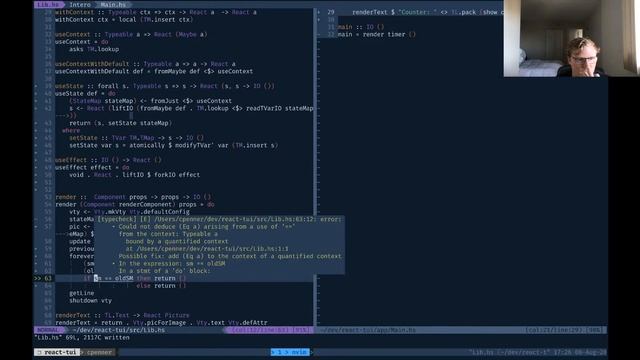Click the 'else return ()' line
640x360 pixels.
[161, 286]
